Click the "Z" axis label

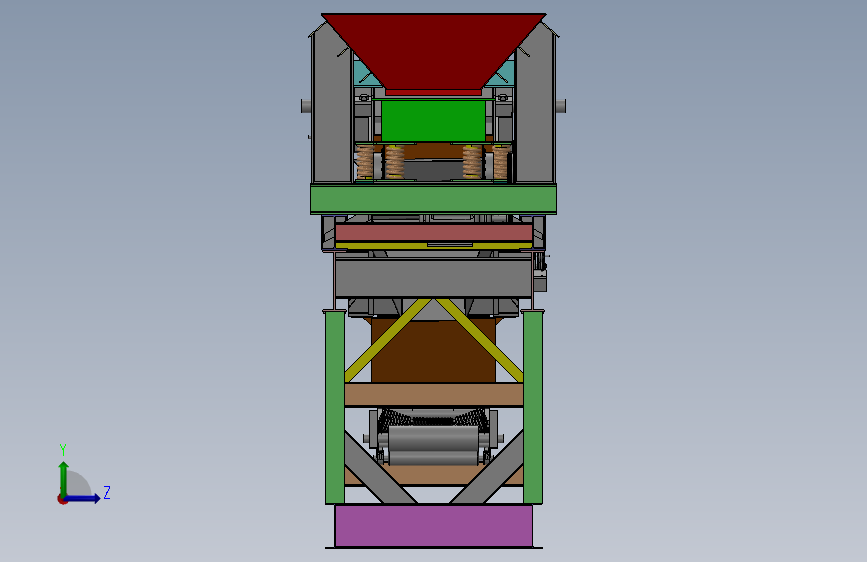tap(107, 492)
